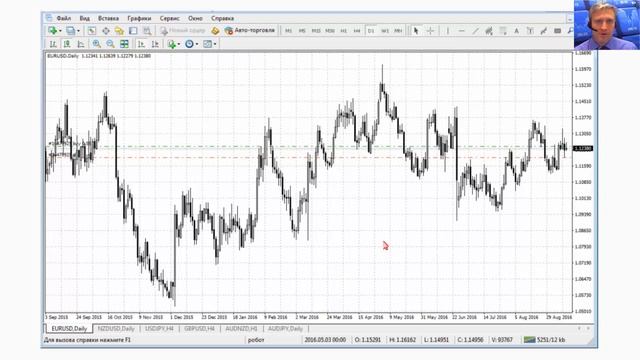Show the Market Watch window icon
The height and width of the screenshot is (360, 640).
click(x=92, y=31)
